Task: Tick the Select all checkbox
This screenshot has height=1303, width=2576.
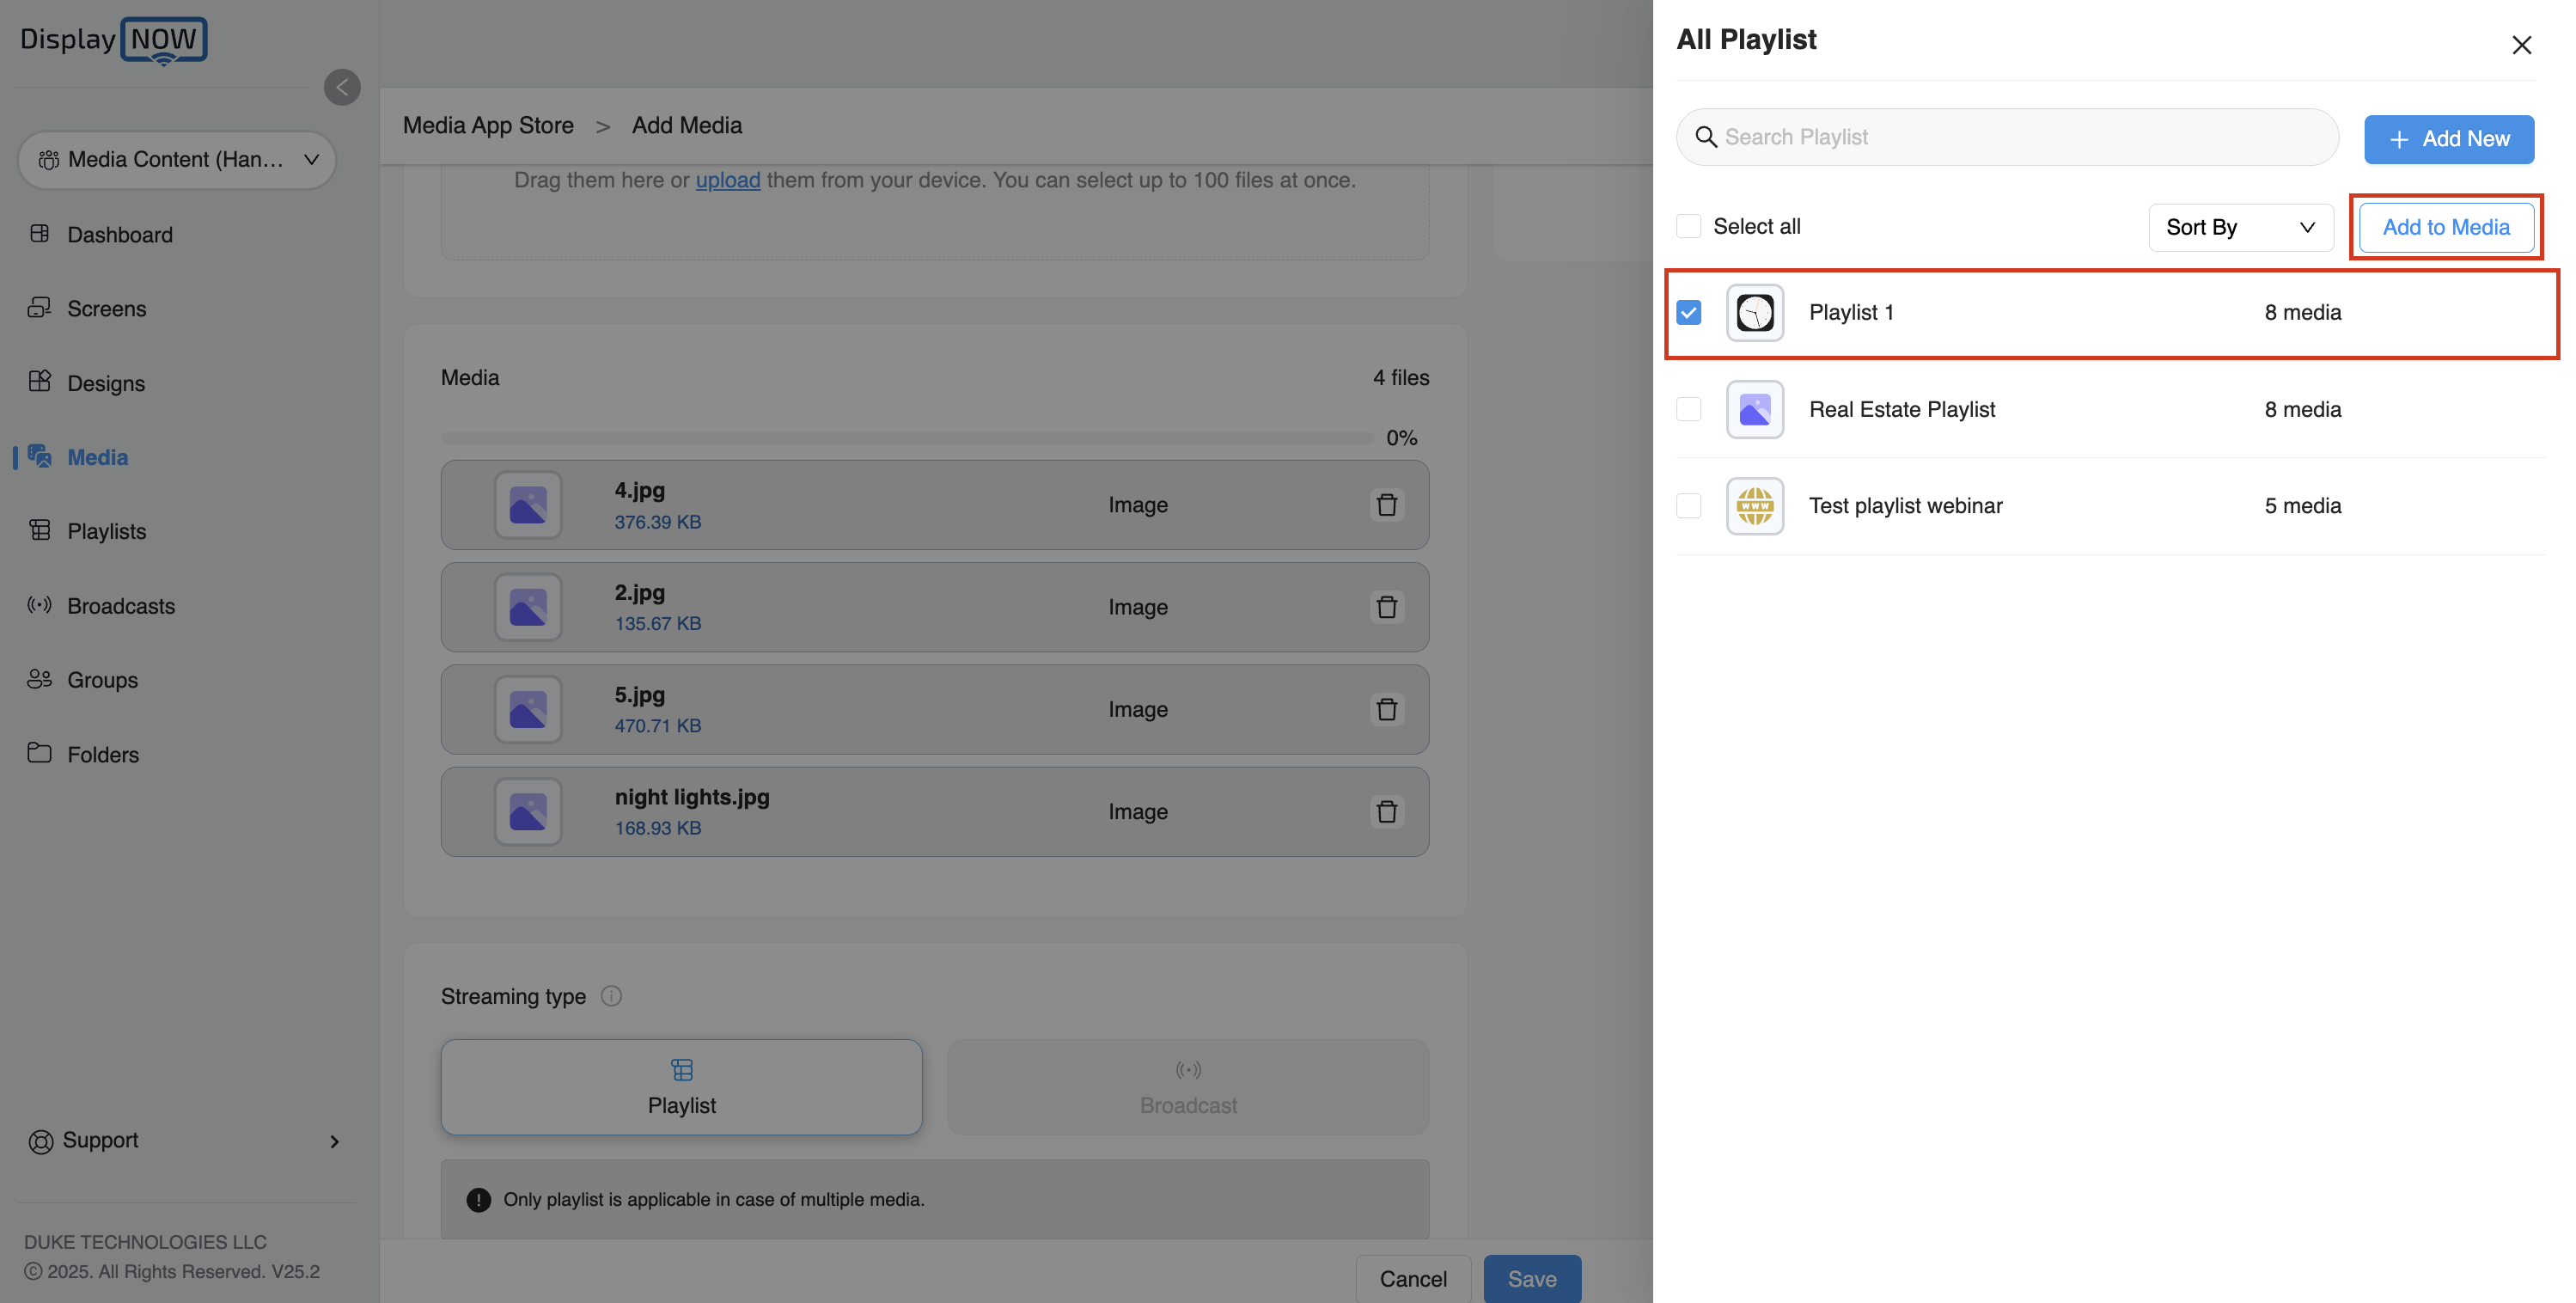Action: [1689, 226]
